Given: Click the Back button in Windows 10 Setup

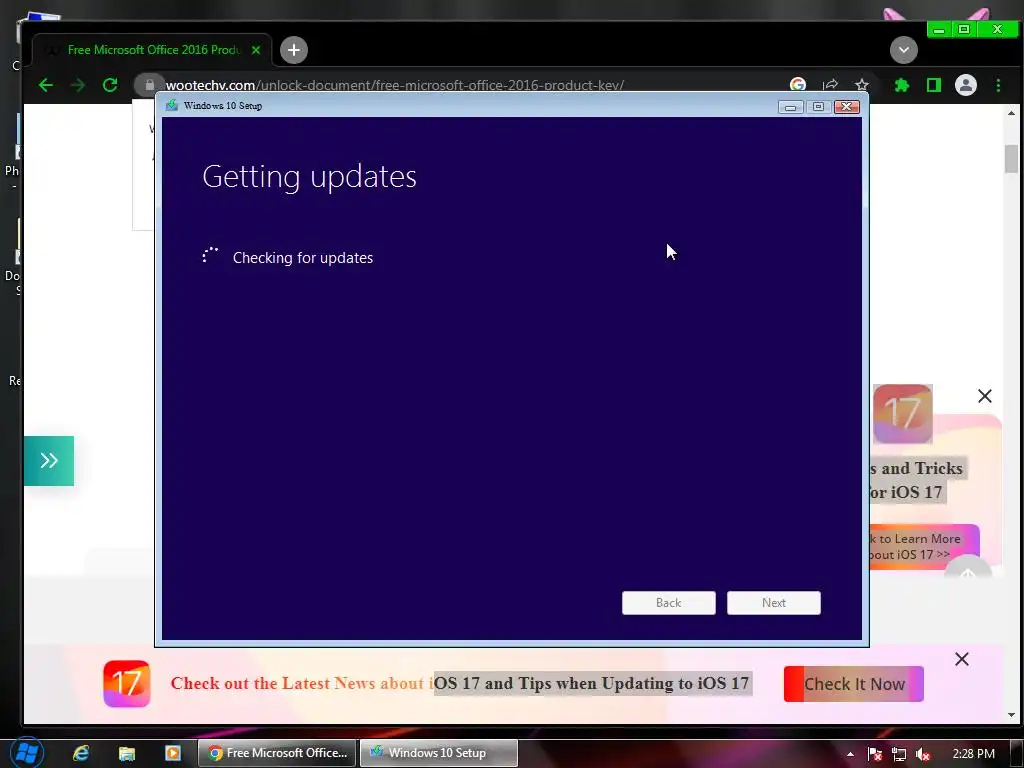Looking at the screenshot, I should (668, 603).
